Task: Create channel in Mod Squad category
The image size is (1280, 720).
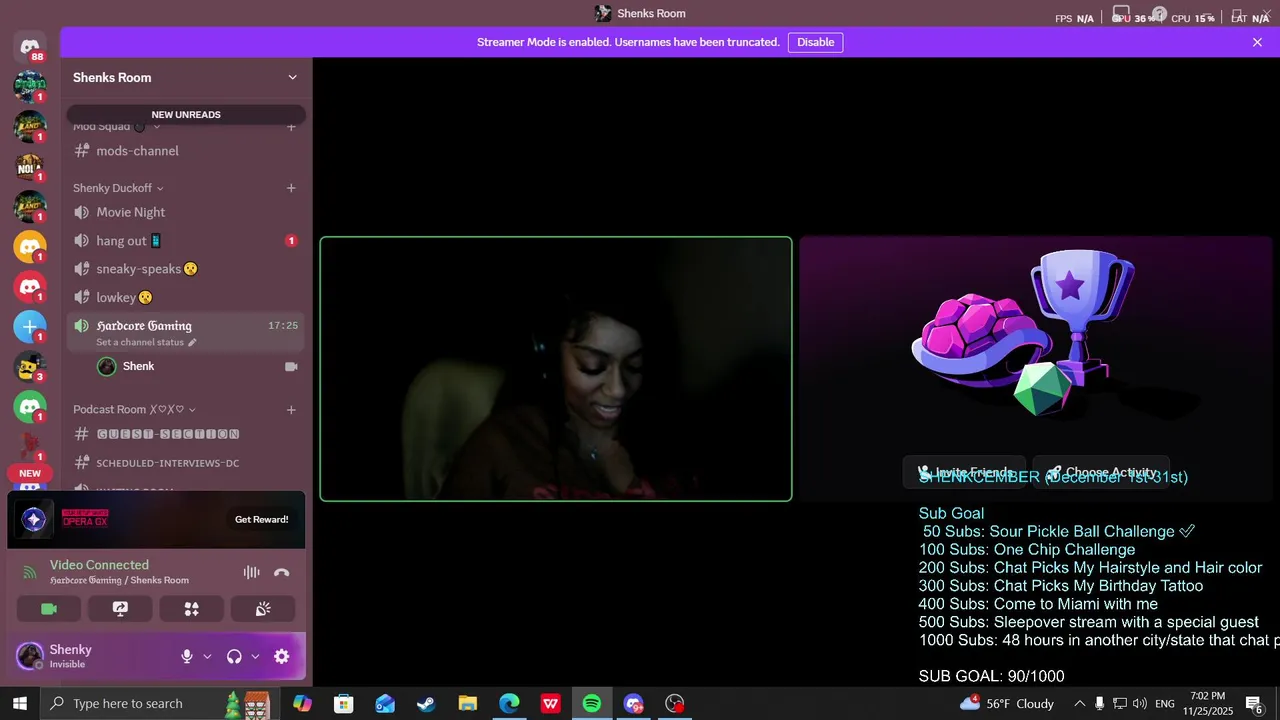Action: (291, 127)
